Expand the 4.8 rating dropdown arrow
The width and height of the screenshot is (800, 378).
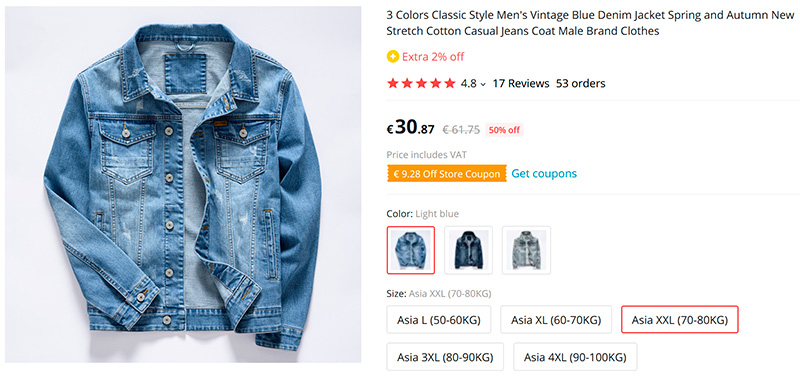(x=483, y=84)
